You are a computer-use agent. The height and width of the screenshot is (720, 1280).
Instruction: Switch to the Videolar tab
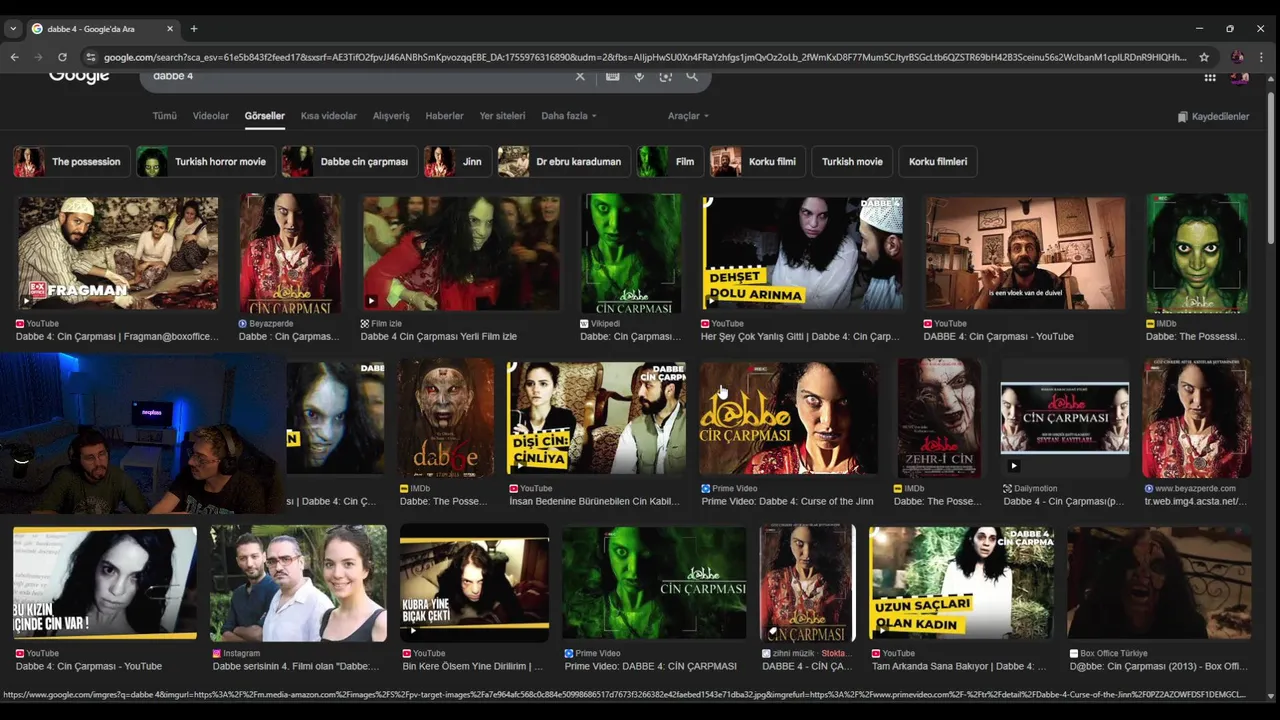(210, 116)
